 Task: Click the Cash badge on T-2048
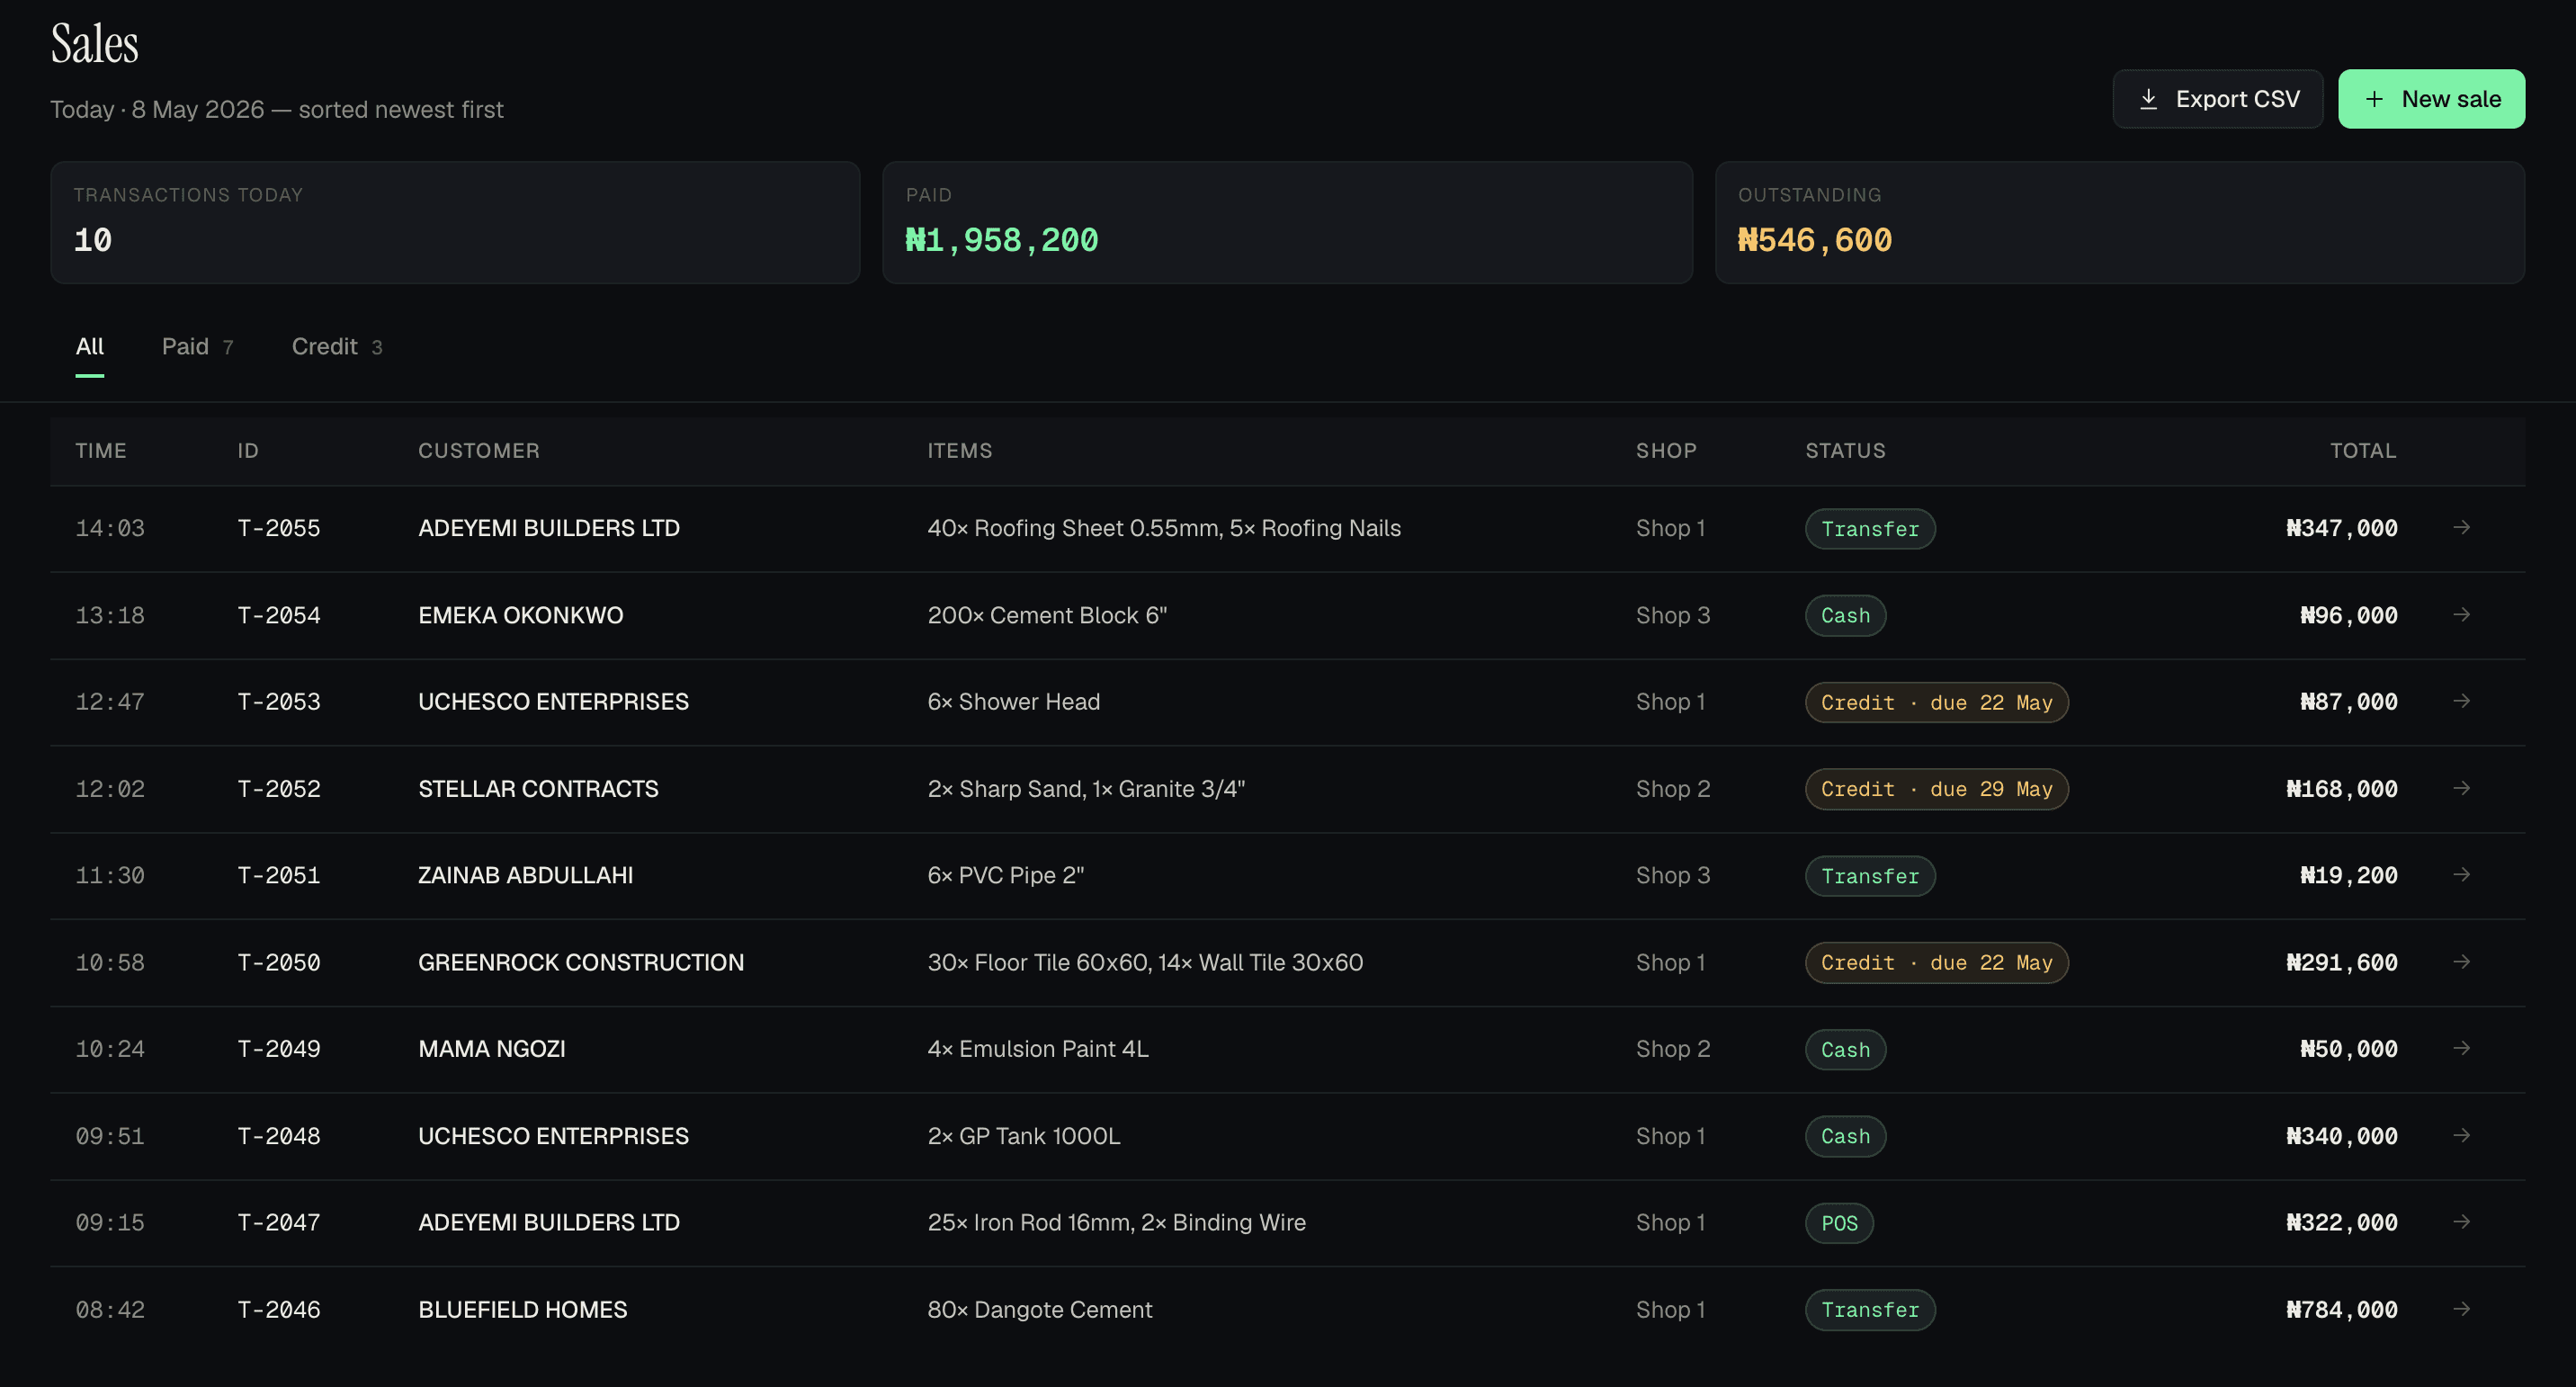pos(1845,1136)
